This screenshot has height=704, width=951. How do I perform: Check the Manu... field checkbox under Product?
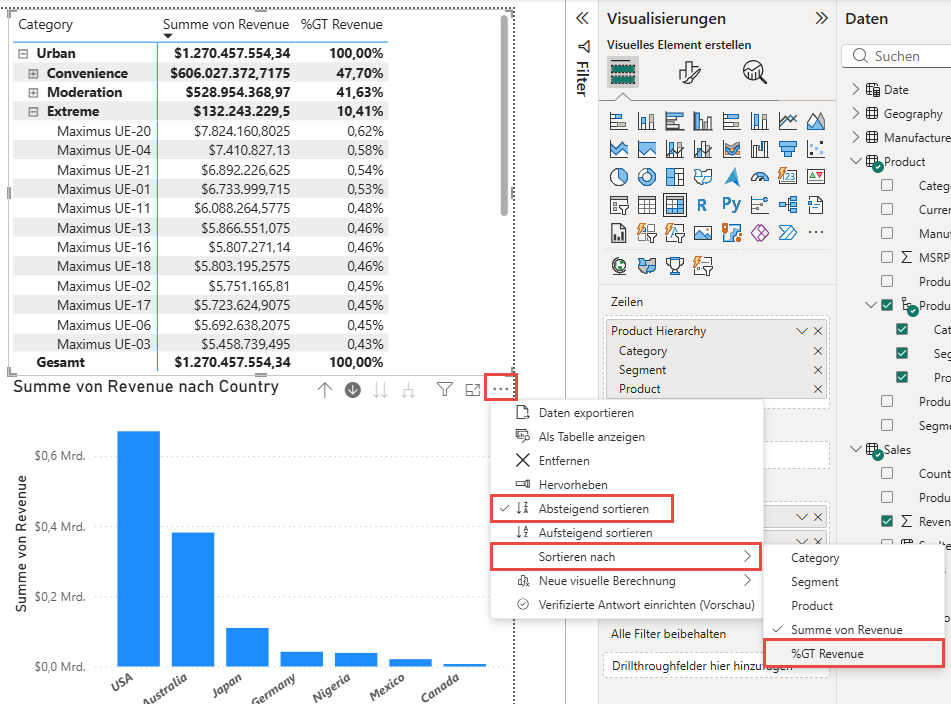(887, 233)
